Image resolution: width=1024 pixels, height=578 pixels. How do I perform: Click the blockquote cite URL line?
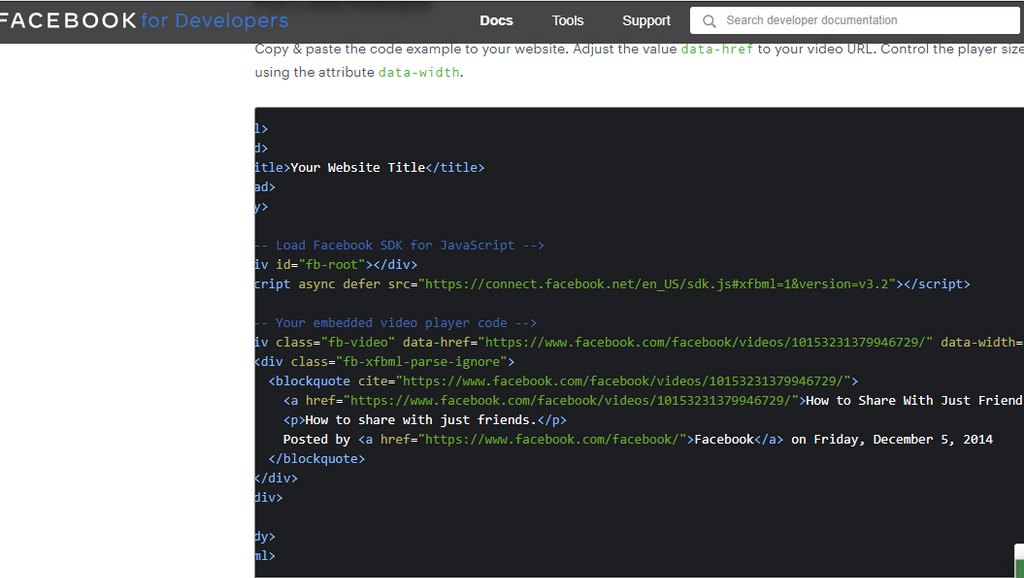563,381
